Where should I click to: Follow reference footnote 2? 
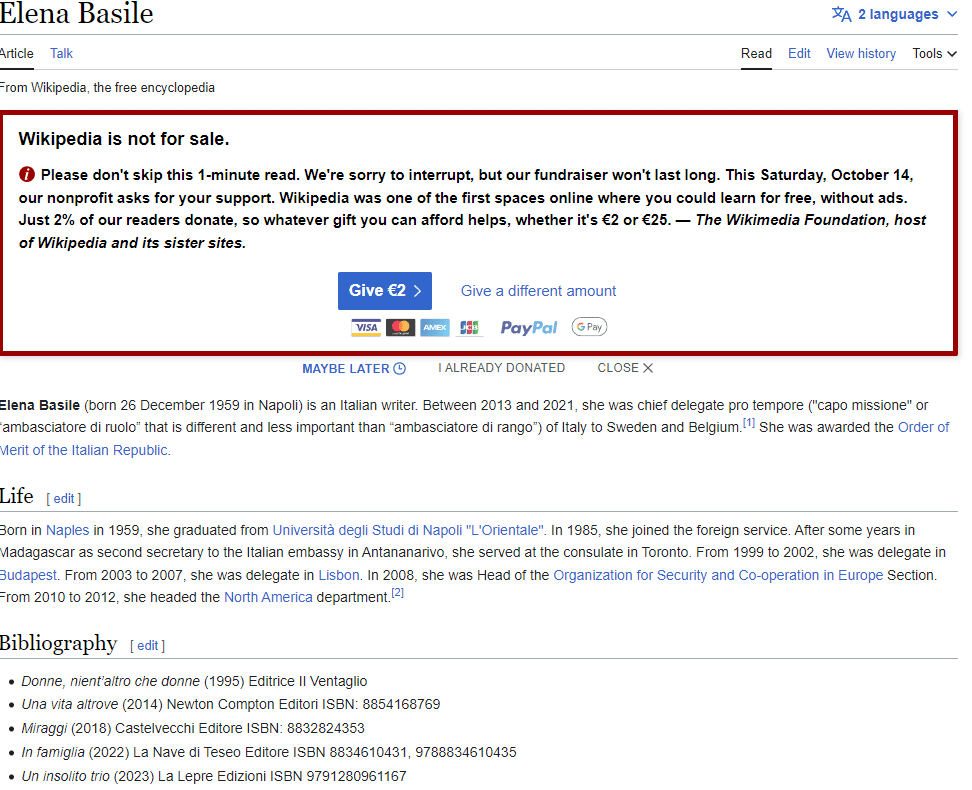pyautogui.click(x=397, y=593)
